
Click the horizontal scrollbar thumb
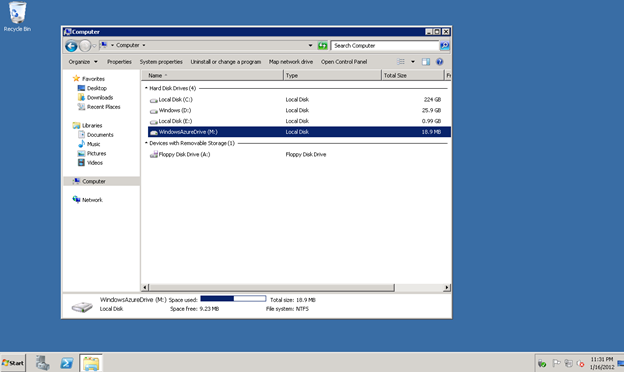coord(272,287)
